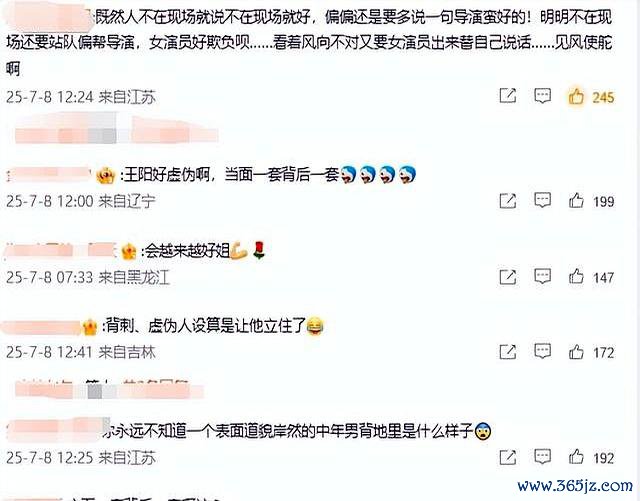Like the comment with 245 likes

tap(576, 97)
